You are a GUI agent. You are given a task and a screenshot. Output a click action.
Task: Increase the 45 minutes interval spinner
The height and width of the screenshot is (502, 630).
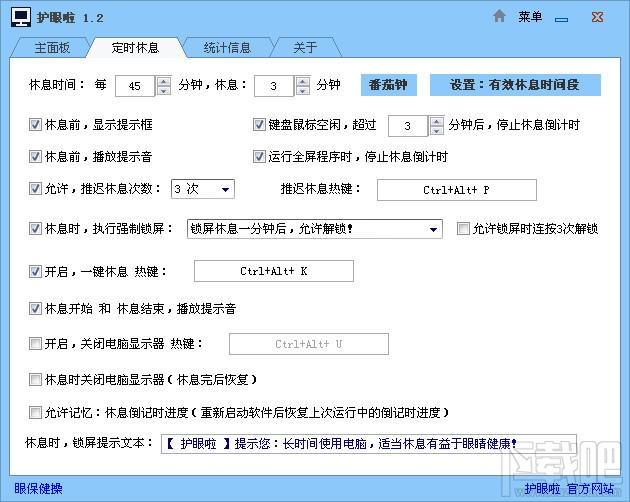tap(164, 81)
